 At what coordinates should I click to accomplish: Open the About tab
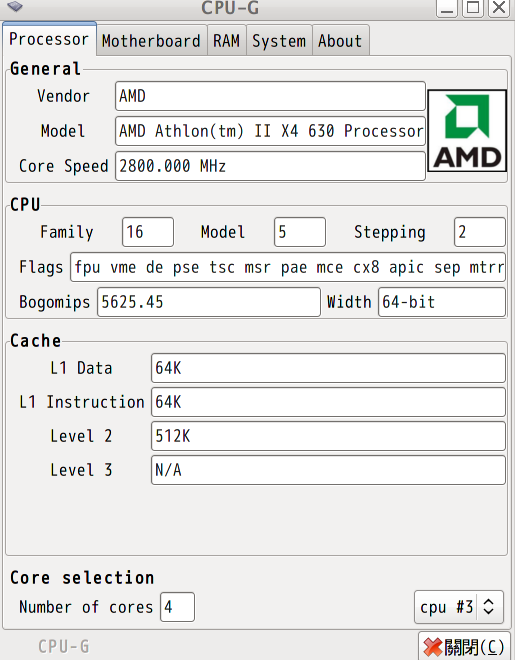(340, 41)
